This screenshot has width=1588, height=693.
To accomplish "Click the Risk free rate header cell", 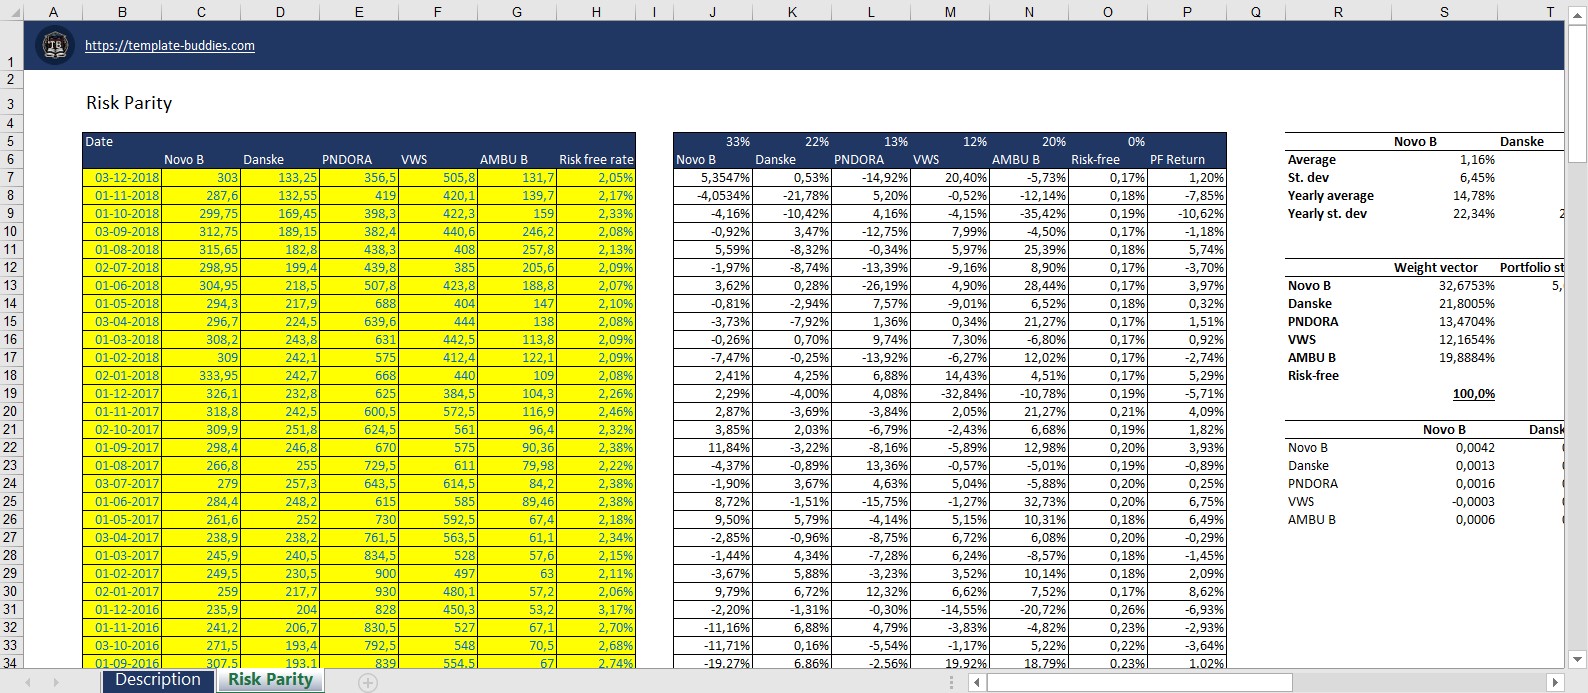I will point(596,160).
